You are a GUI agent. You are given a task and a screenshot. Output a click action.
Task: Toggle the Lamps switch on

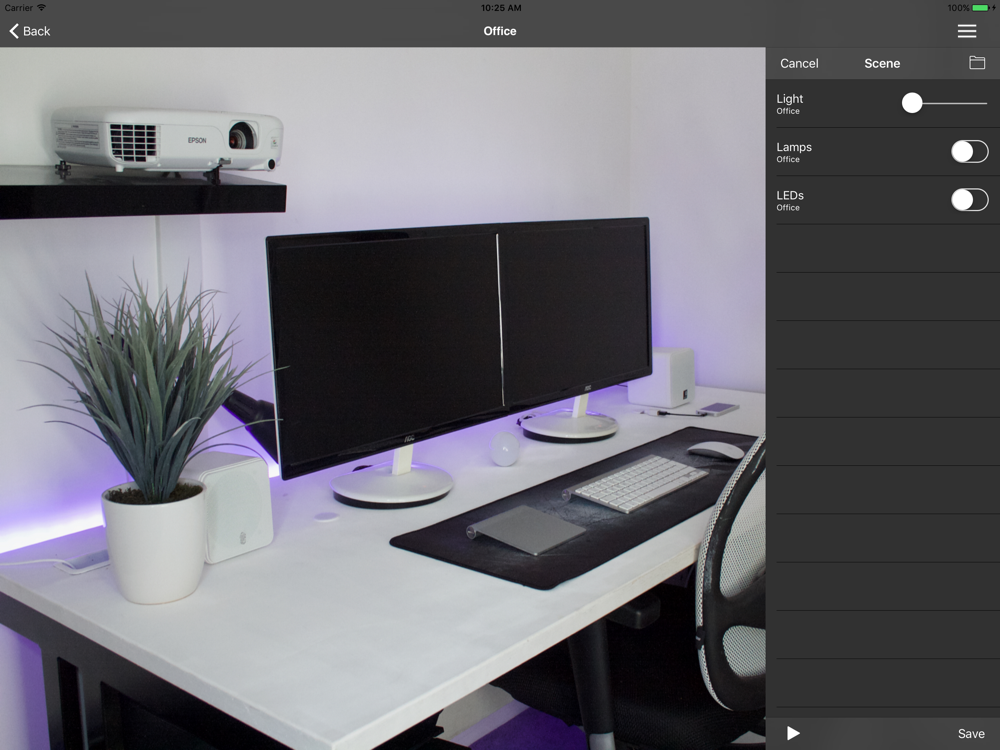[x=969, y=152]
